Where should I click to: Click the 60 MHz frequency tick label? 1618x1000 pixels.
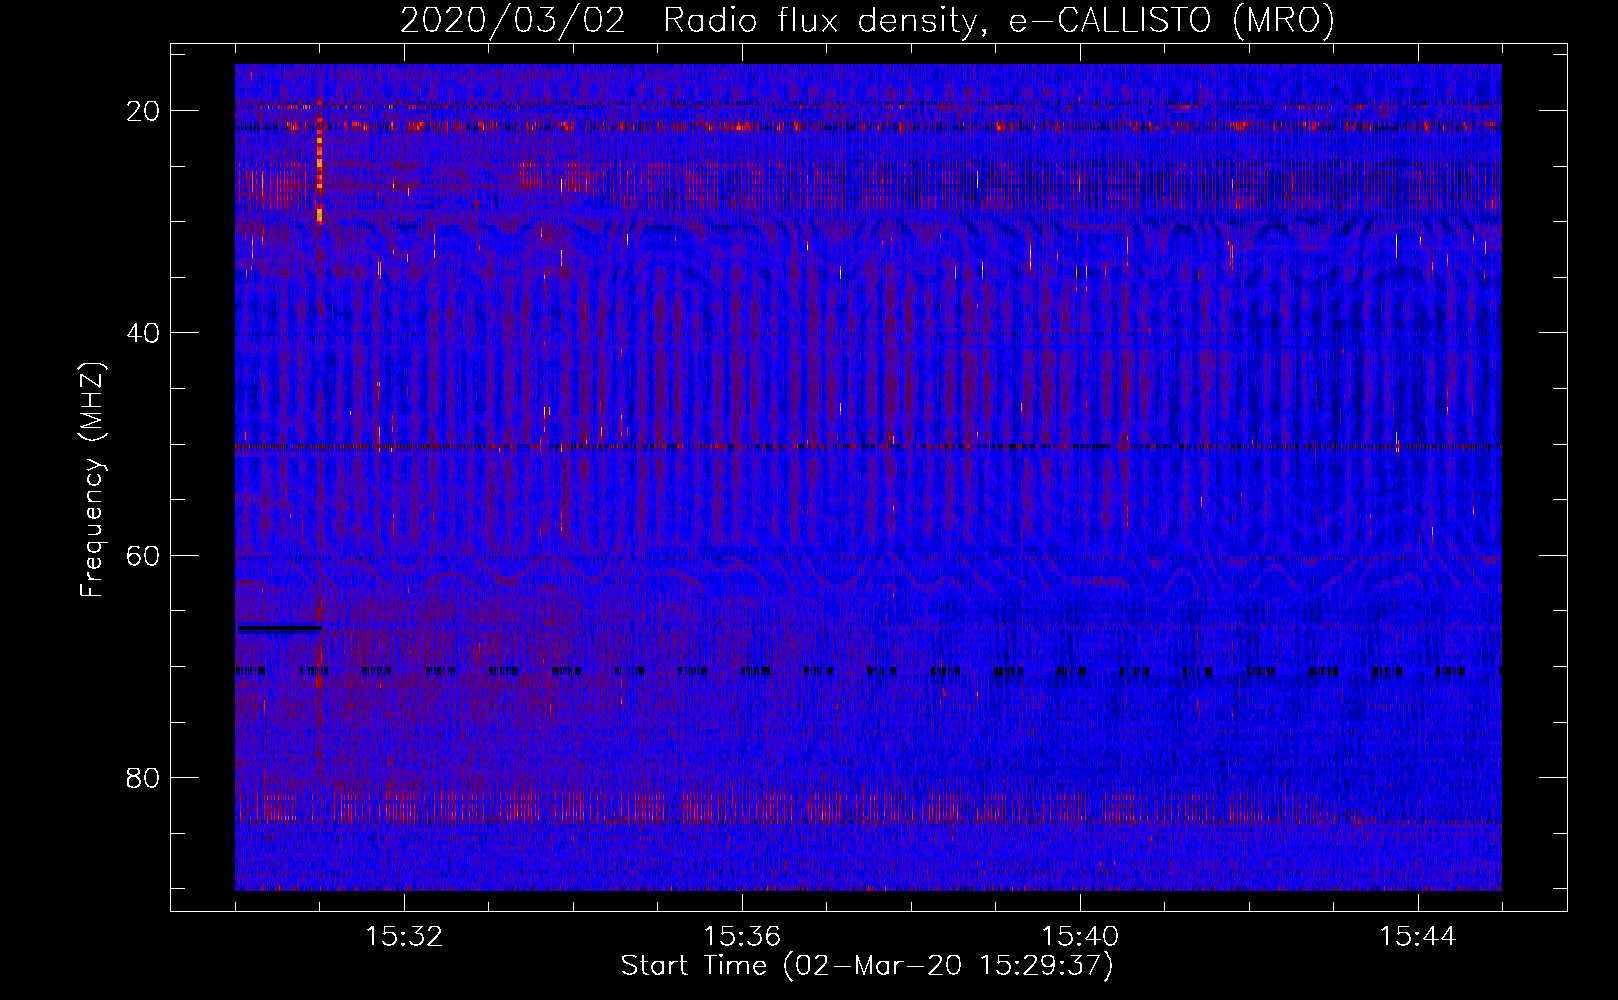(143, 555)
